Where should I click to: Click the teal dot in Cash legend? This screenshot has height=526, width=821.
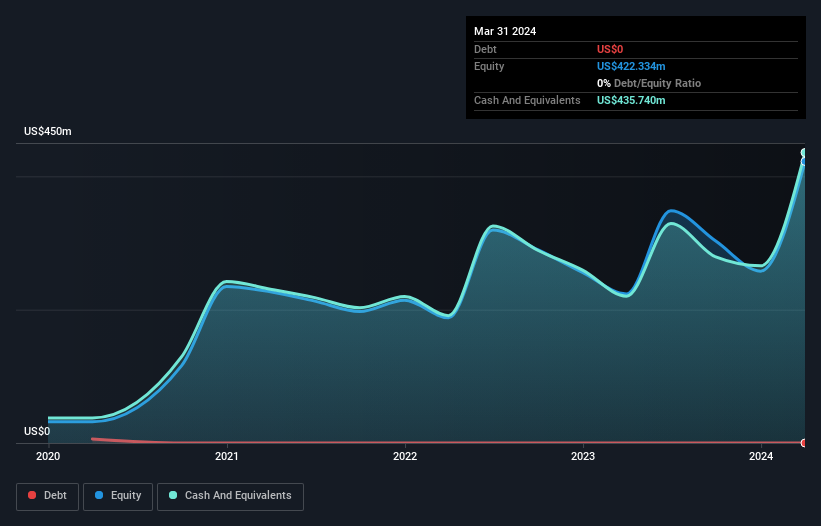[x=173, y=495]
